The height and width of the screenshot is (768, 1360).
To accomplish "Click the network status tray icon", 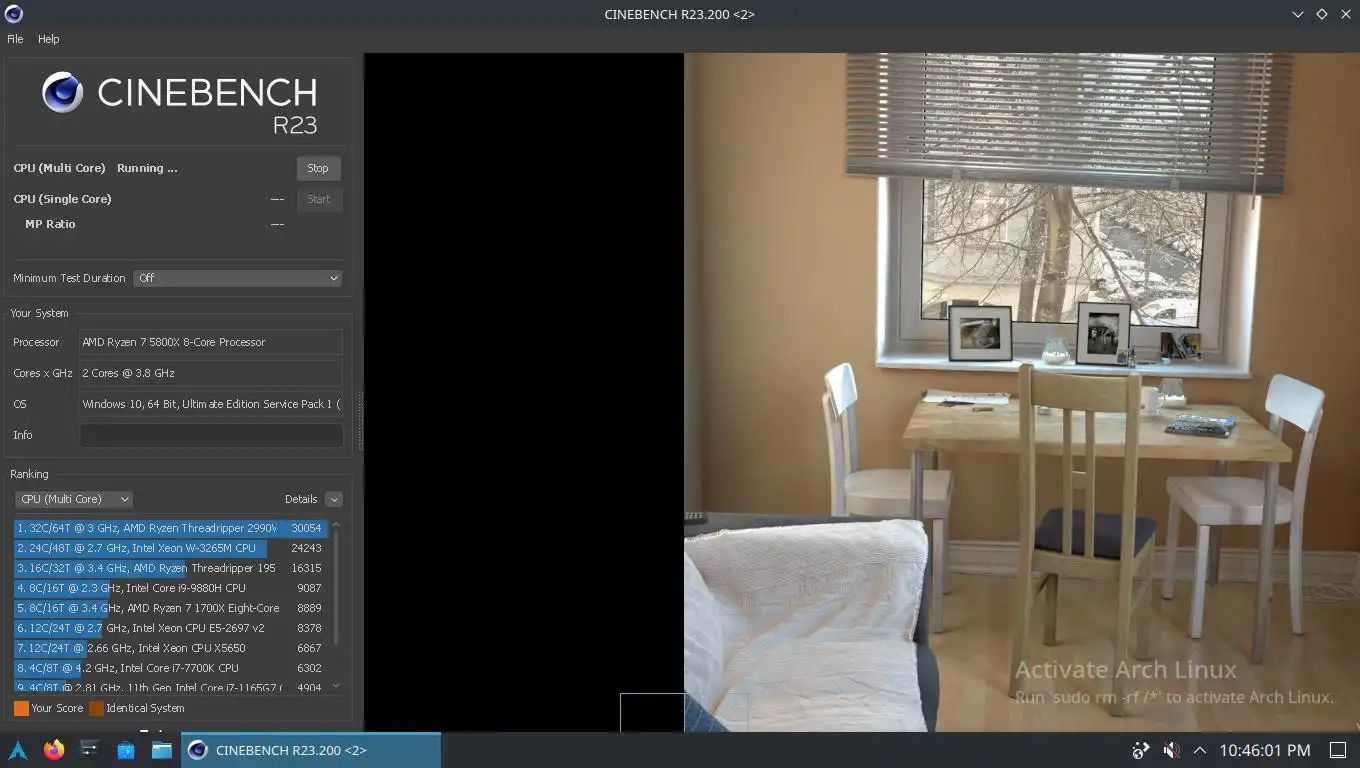I will coord(1141,750).
